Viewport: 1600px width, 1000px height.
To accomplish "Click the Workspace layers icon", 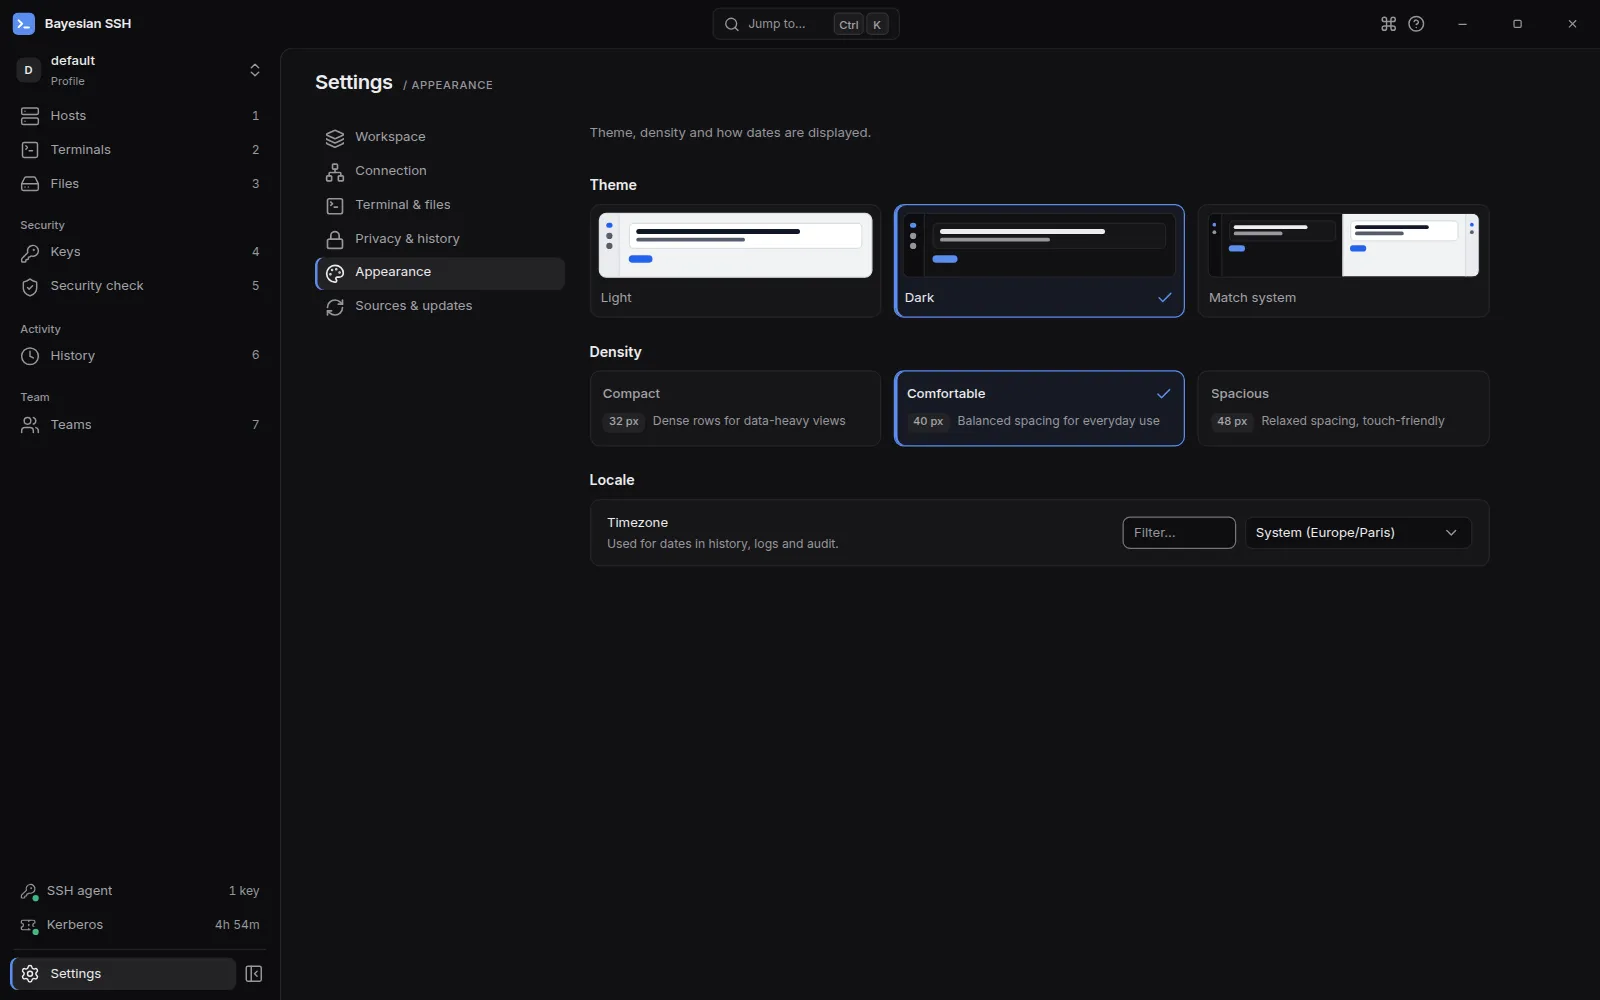I will (335, 138).
